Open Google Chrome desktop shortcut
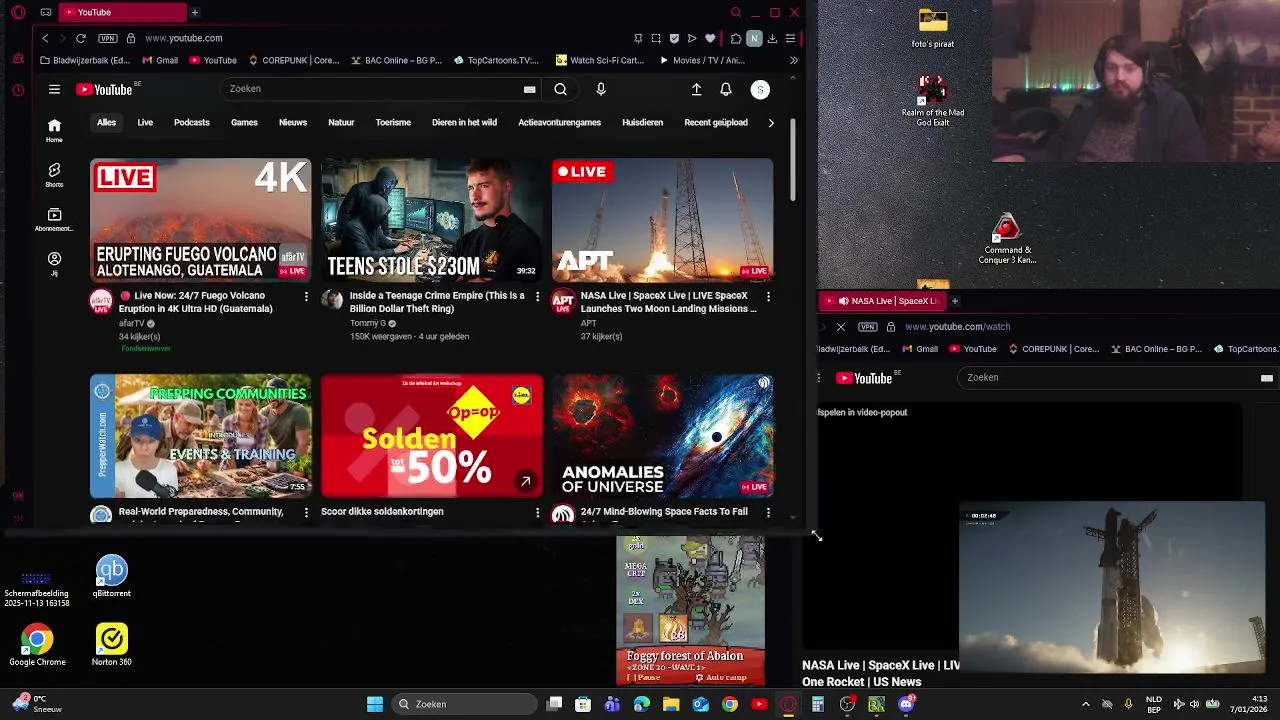 37,646
